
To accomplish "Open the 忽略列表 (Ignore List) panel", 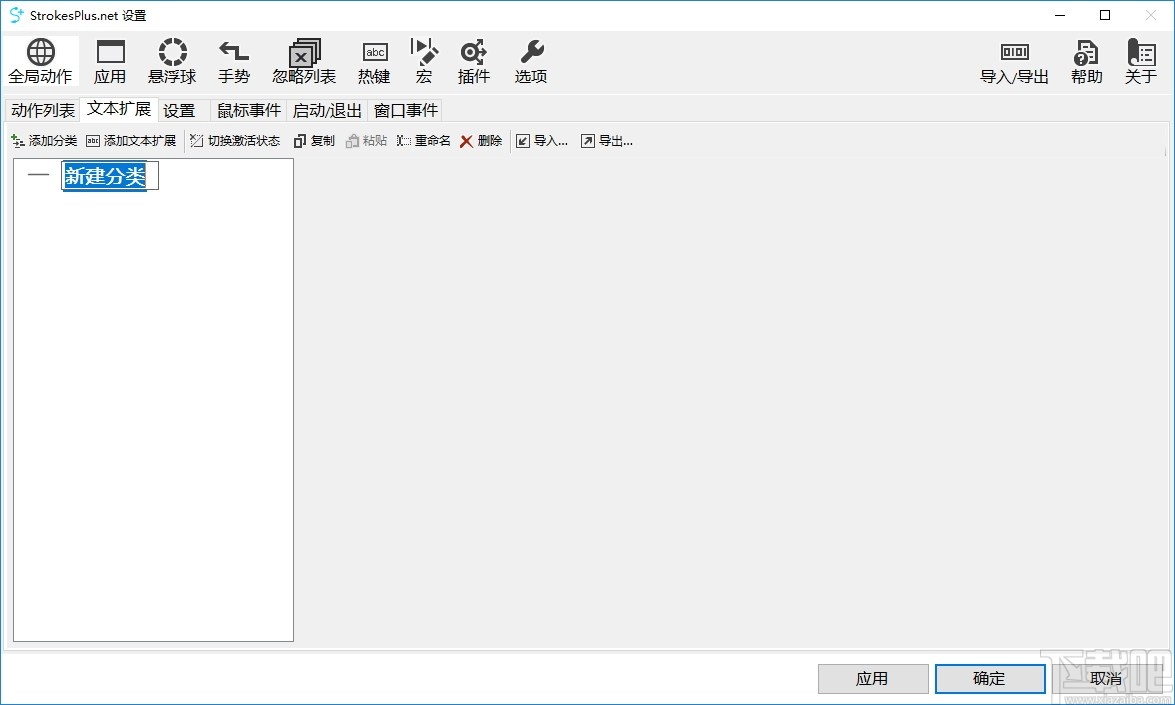I will [x=303, y=60].
